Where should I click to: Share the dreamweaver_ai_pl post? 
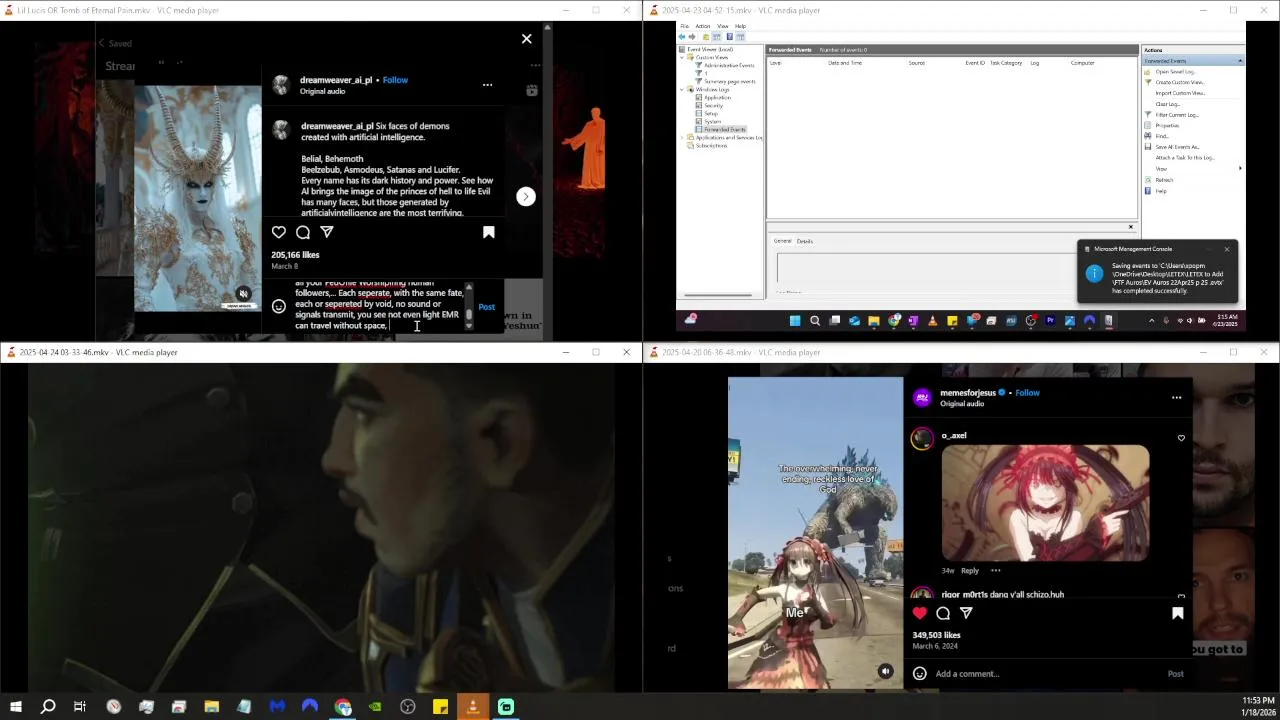point(327,232)
